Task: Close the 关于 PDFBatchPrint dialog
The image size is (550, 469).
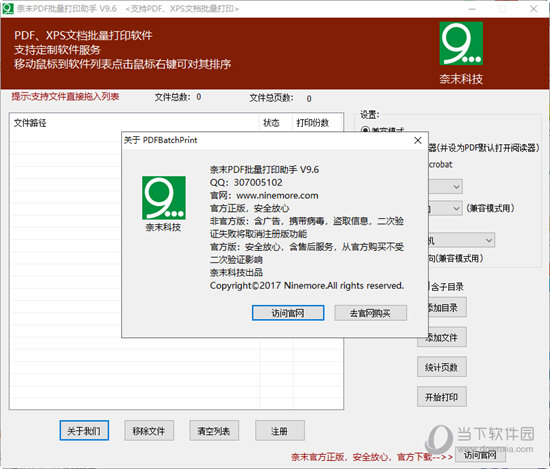Action: pos(417,140)
